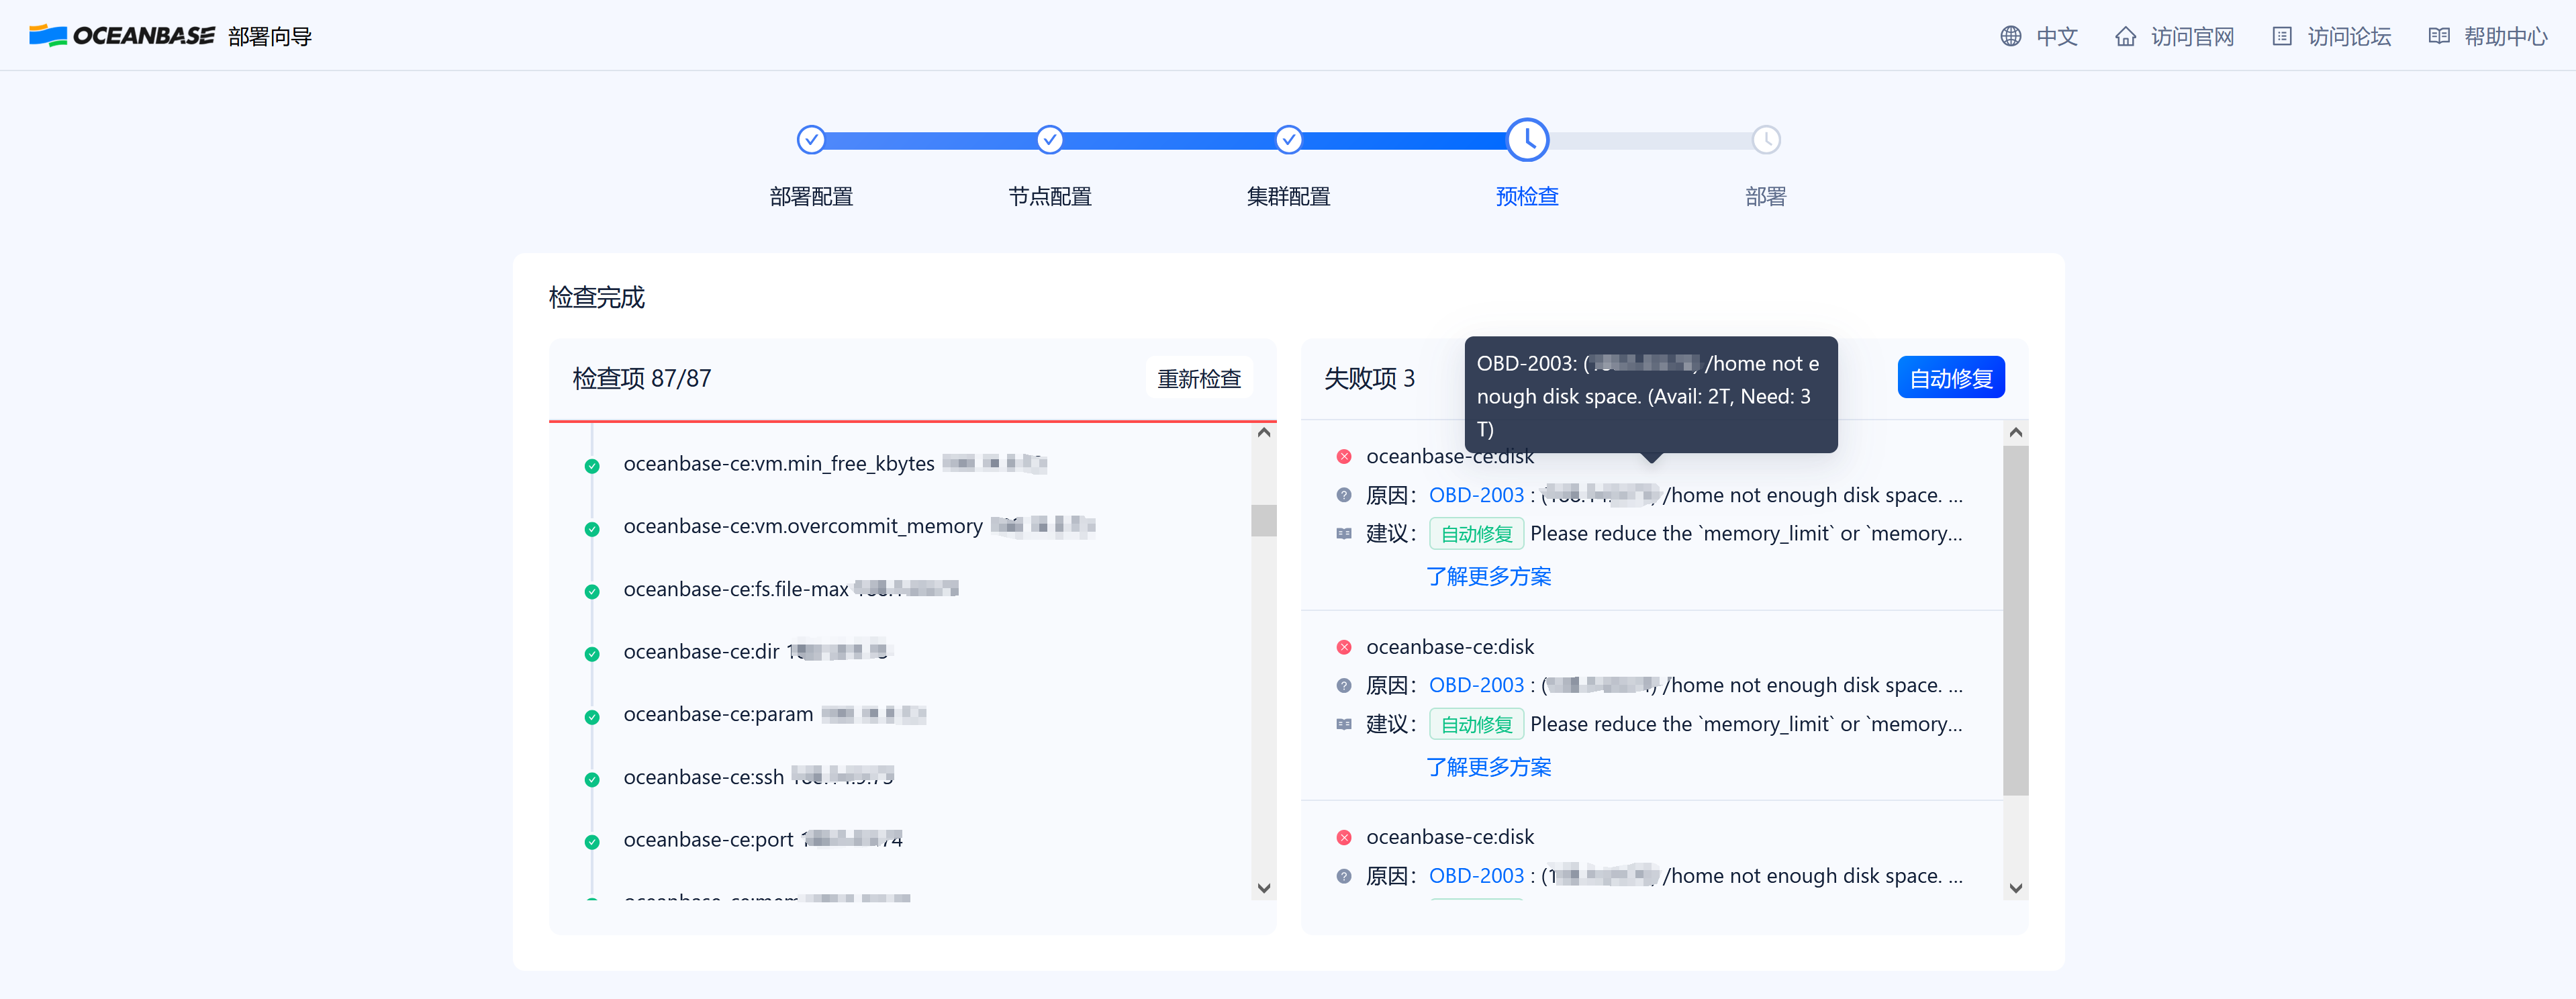
Task: Click the 集群配置 step check icon
Action: point(1288,139)
